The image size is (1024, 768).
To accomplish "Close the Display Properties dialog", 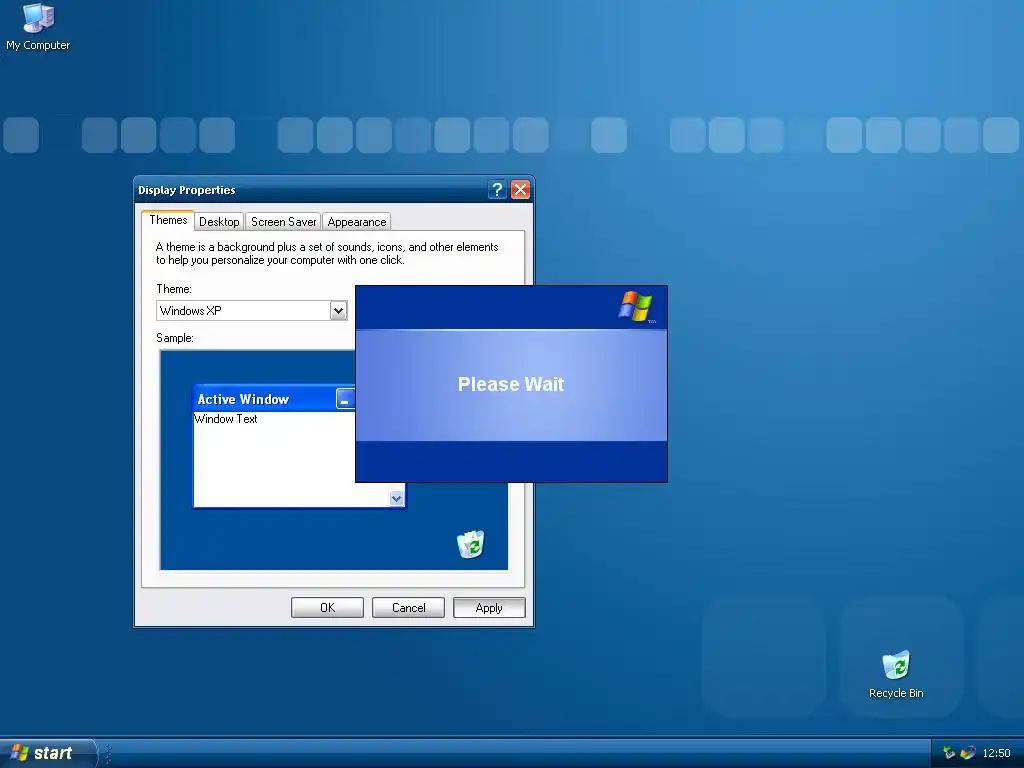I will (x=520, y=189).
